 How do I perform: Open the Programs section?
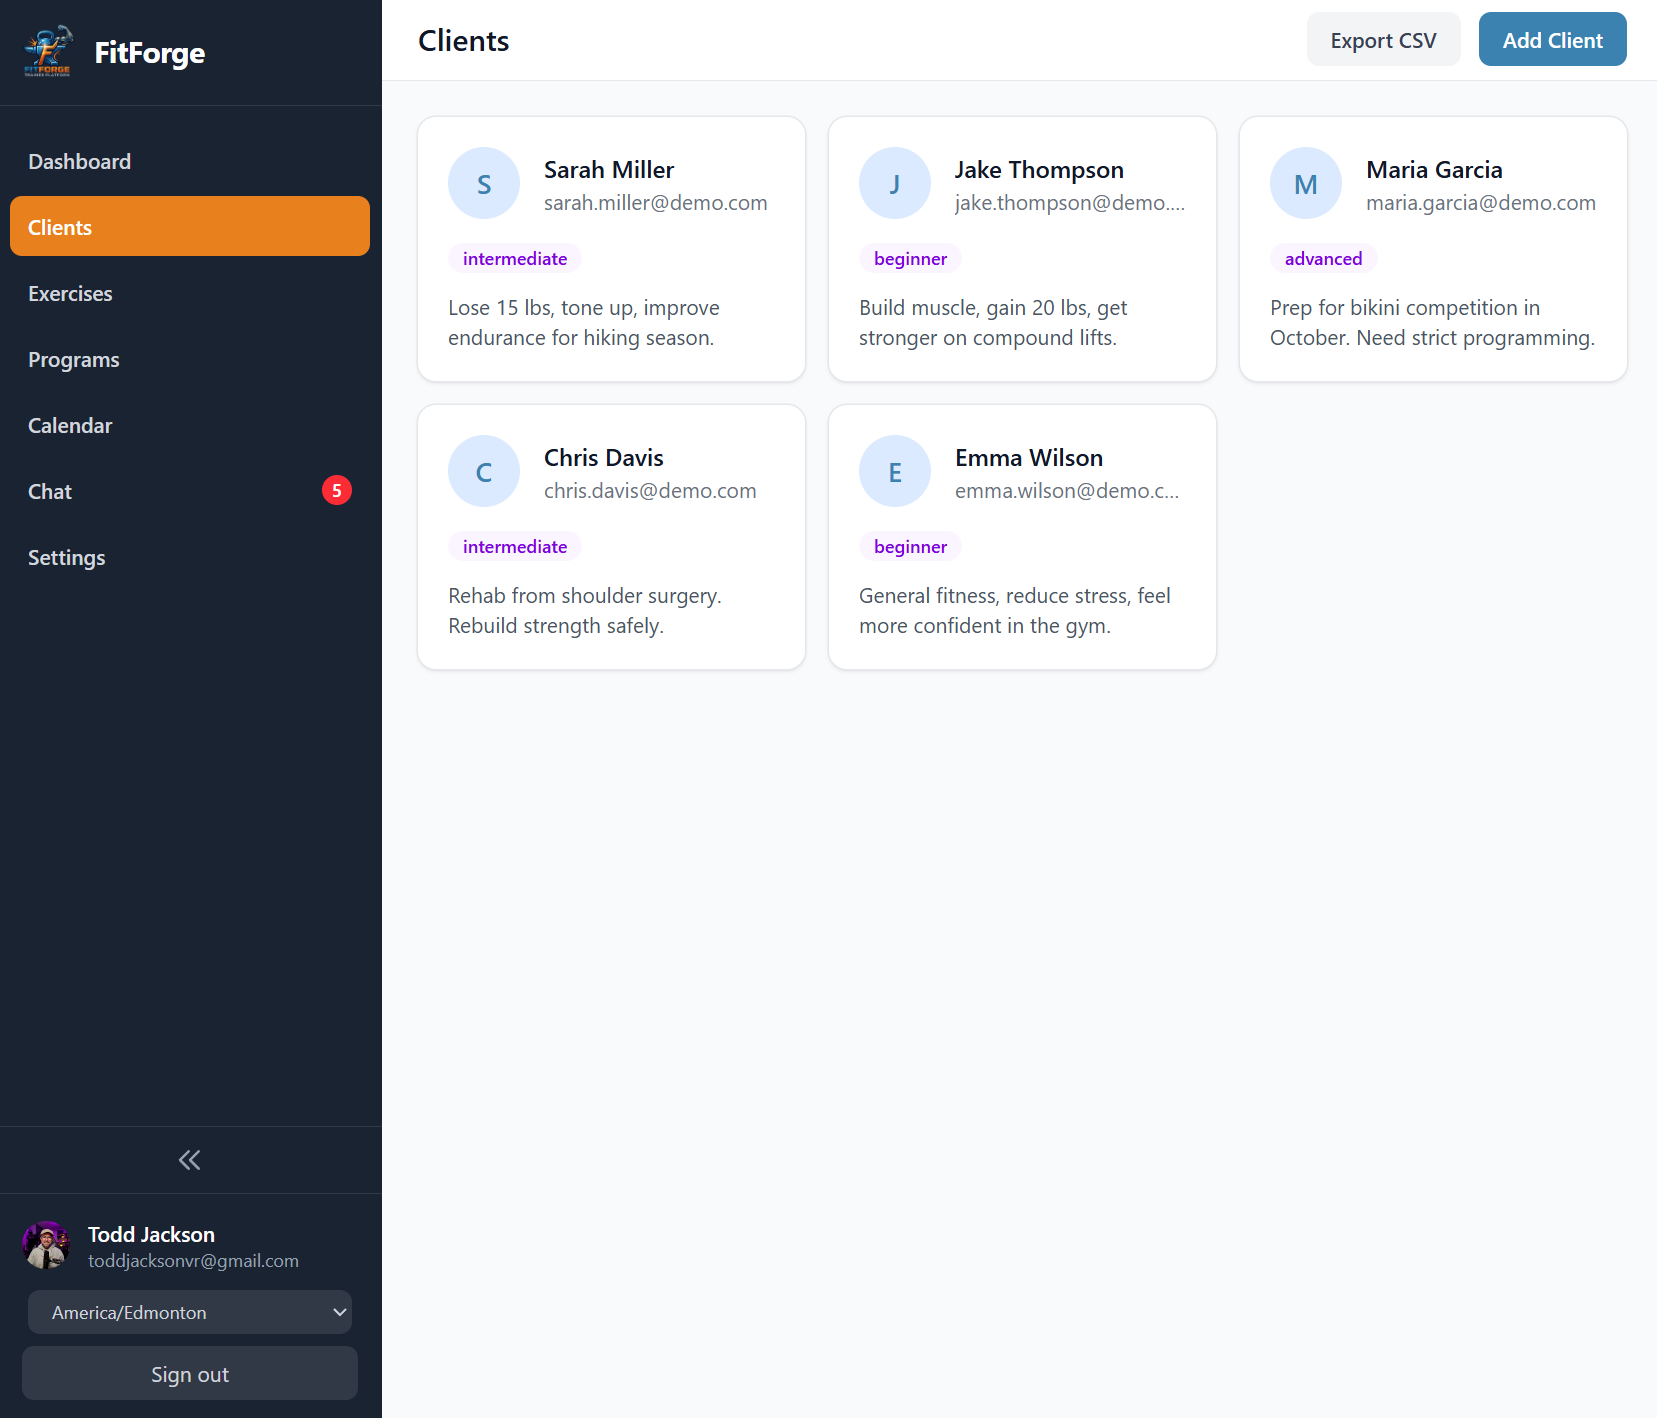click(x=74, y=359)
